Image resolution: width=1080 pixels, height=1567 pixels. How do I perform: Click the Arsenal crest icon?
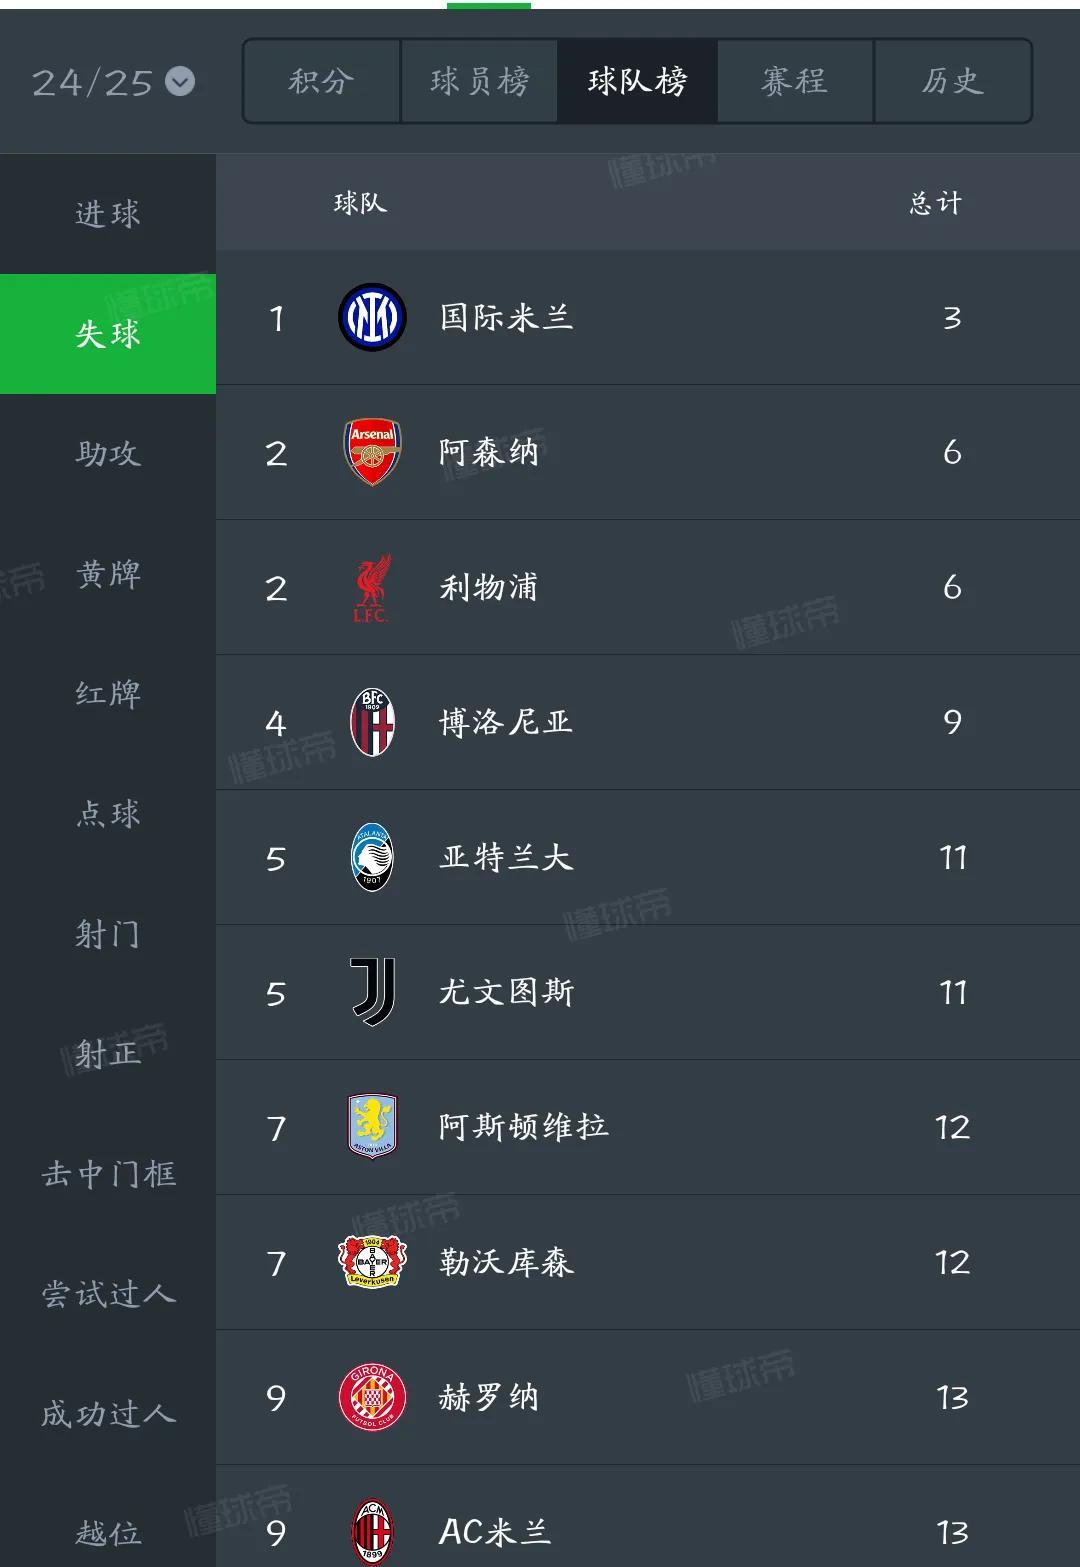[372, 452]
